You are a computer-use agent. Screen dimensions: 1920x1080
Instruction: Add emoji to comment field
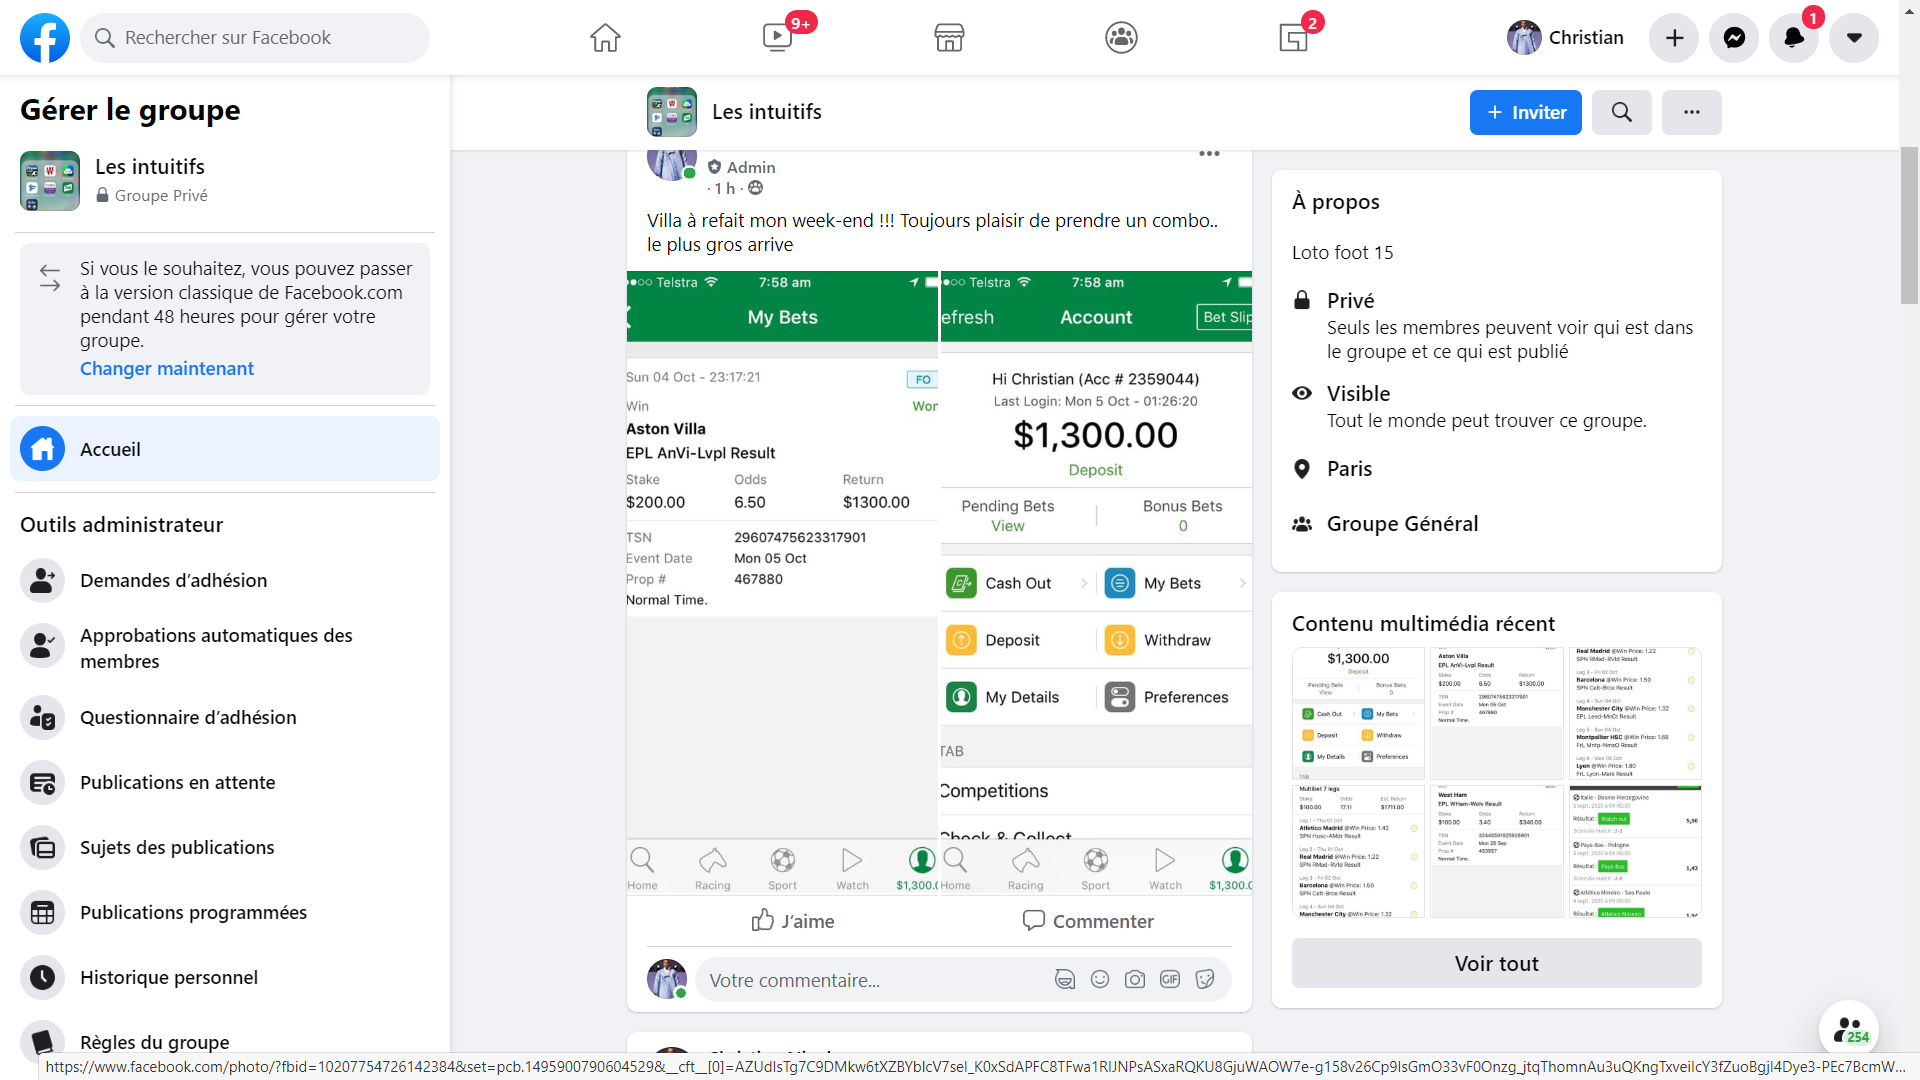click(1100, 979)
